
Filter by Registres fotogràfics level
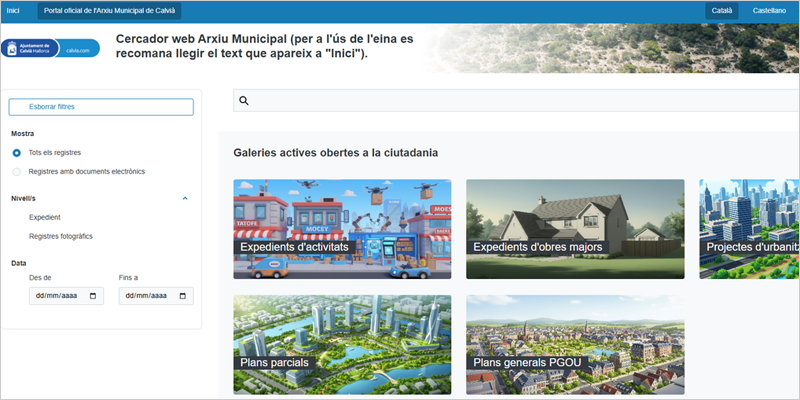coord(61,237)
